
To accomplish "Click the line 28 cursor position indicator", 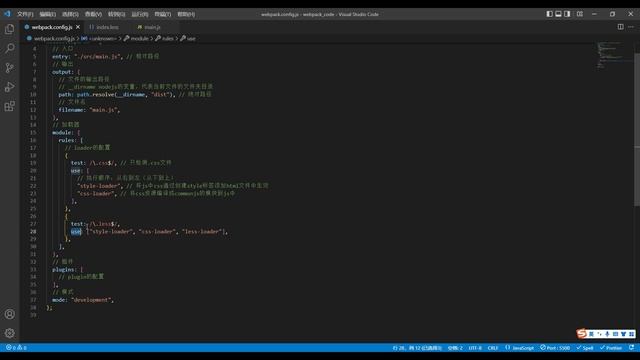I will coord(417,348).
